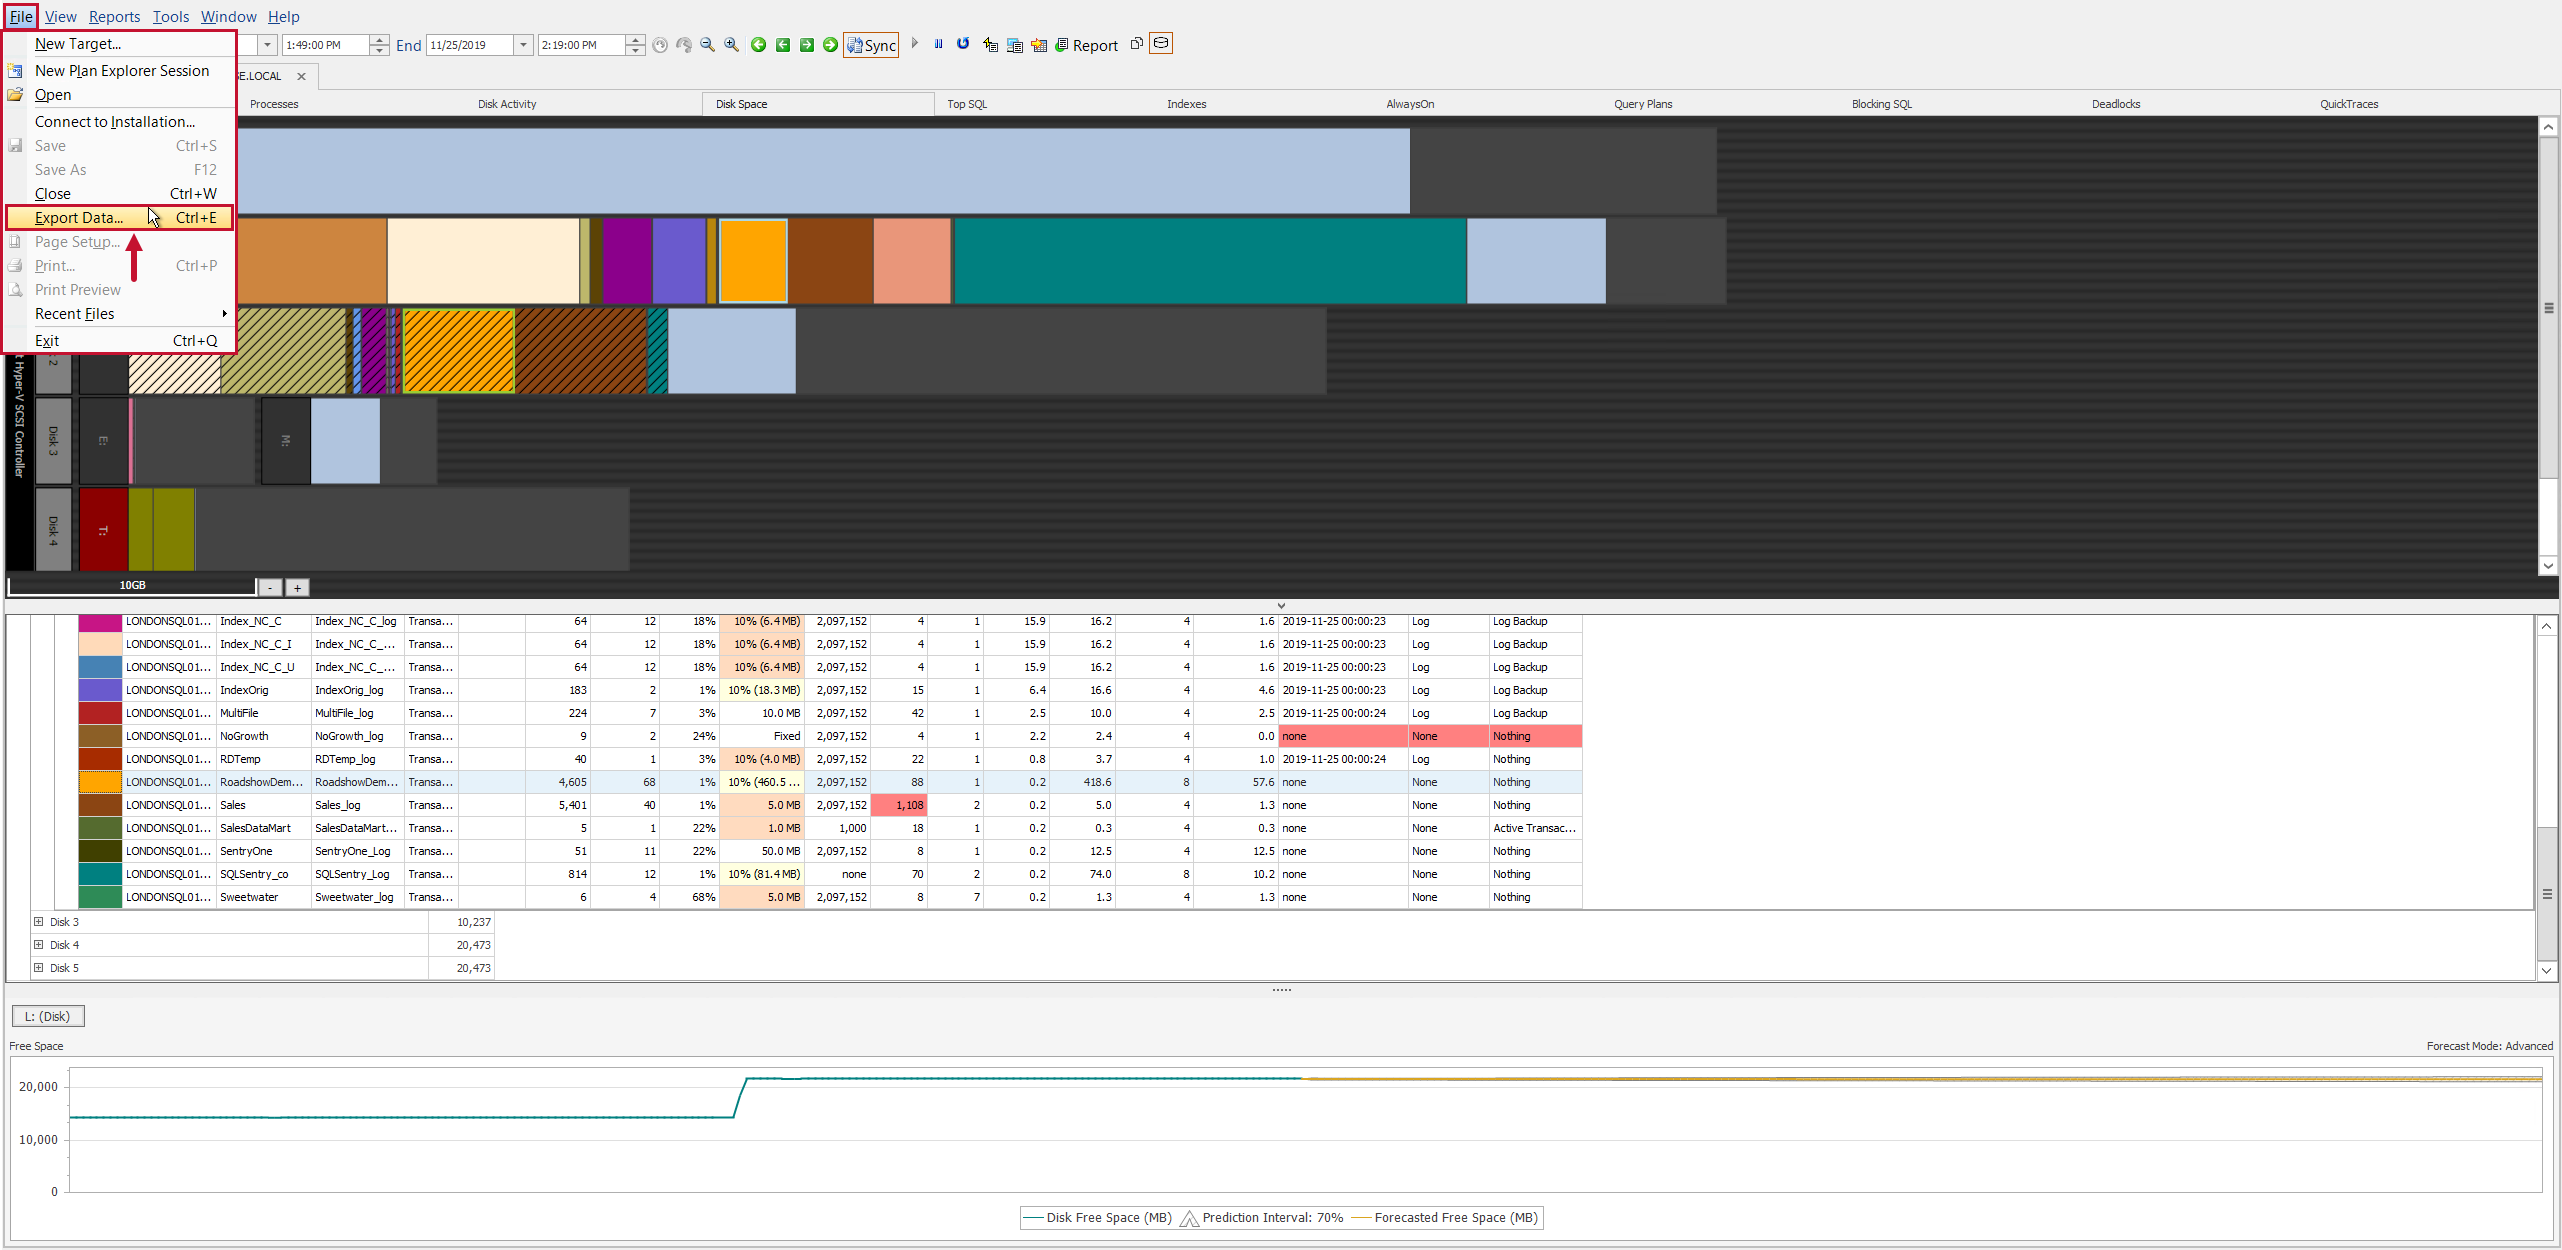Click the green back navigation arrow icon
Viewport: 2562px width, 1250px height.
[758, 44]
